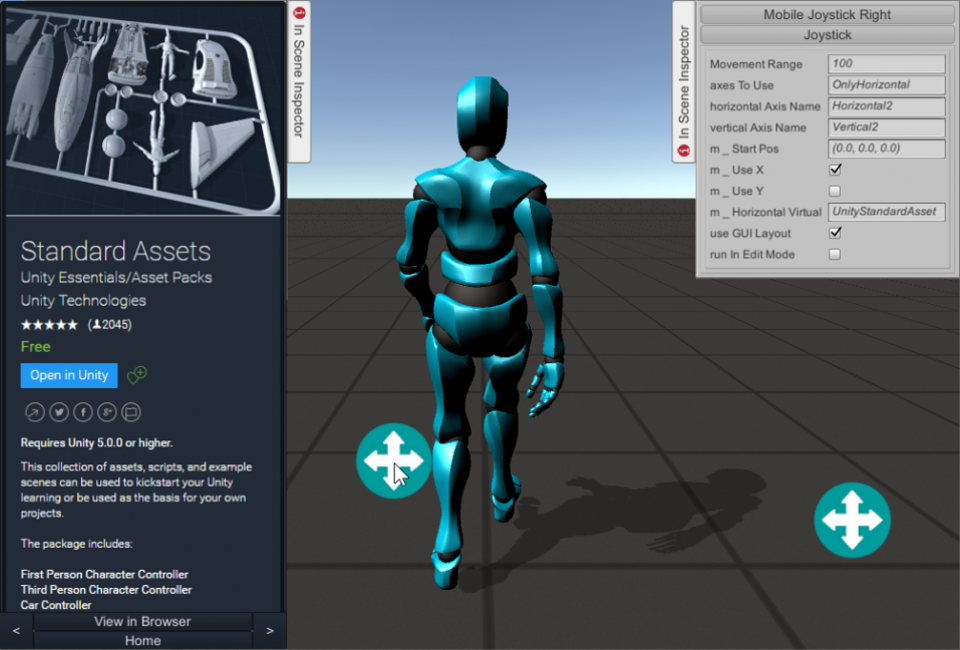Viewport: 960px width, 650px height.
Task: Open Unity Essentials/Asset Packs category link
Action: 116,277
